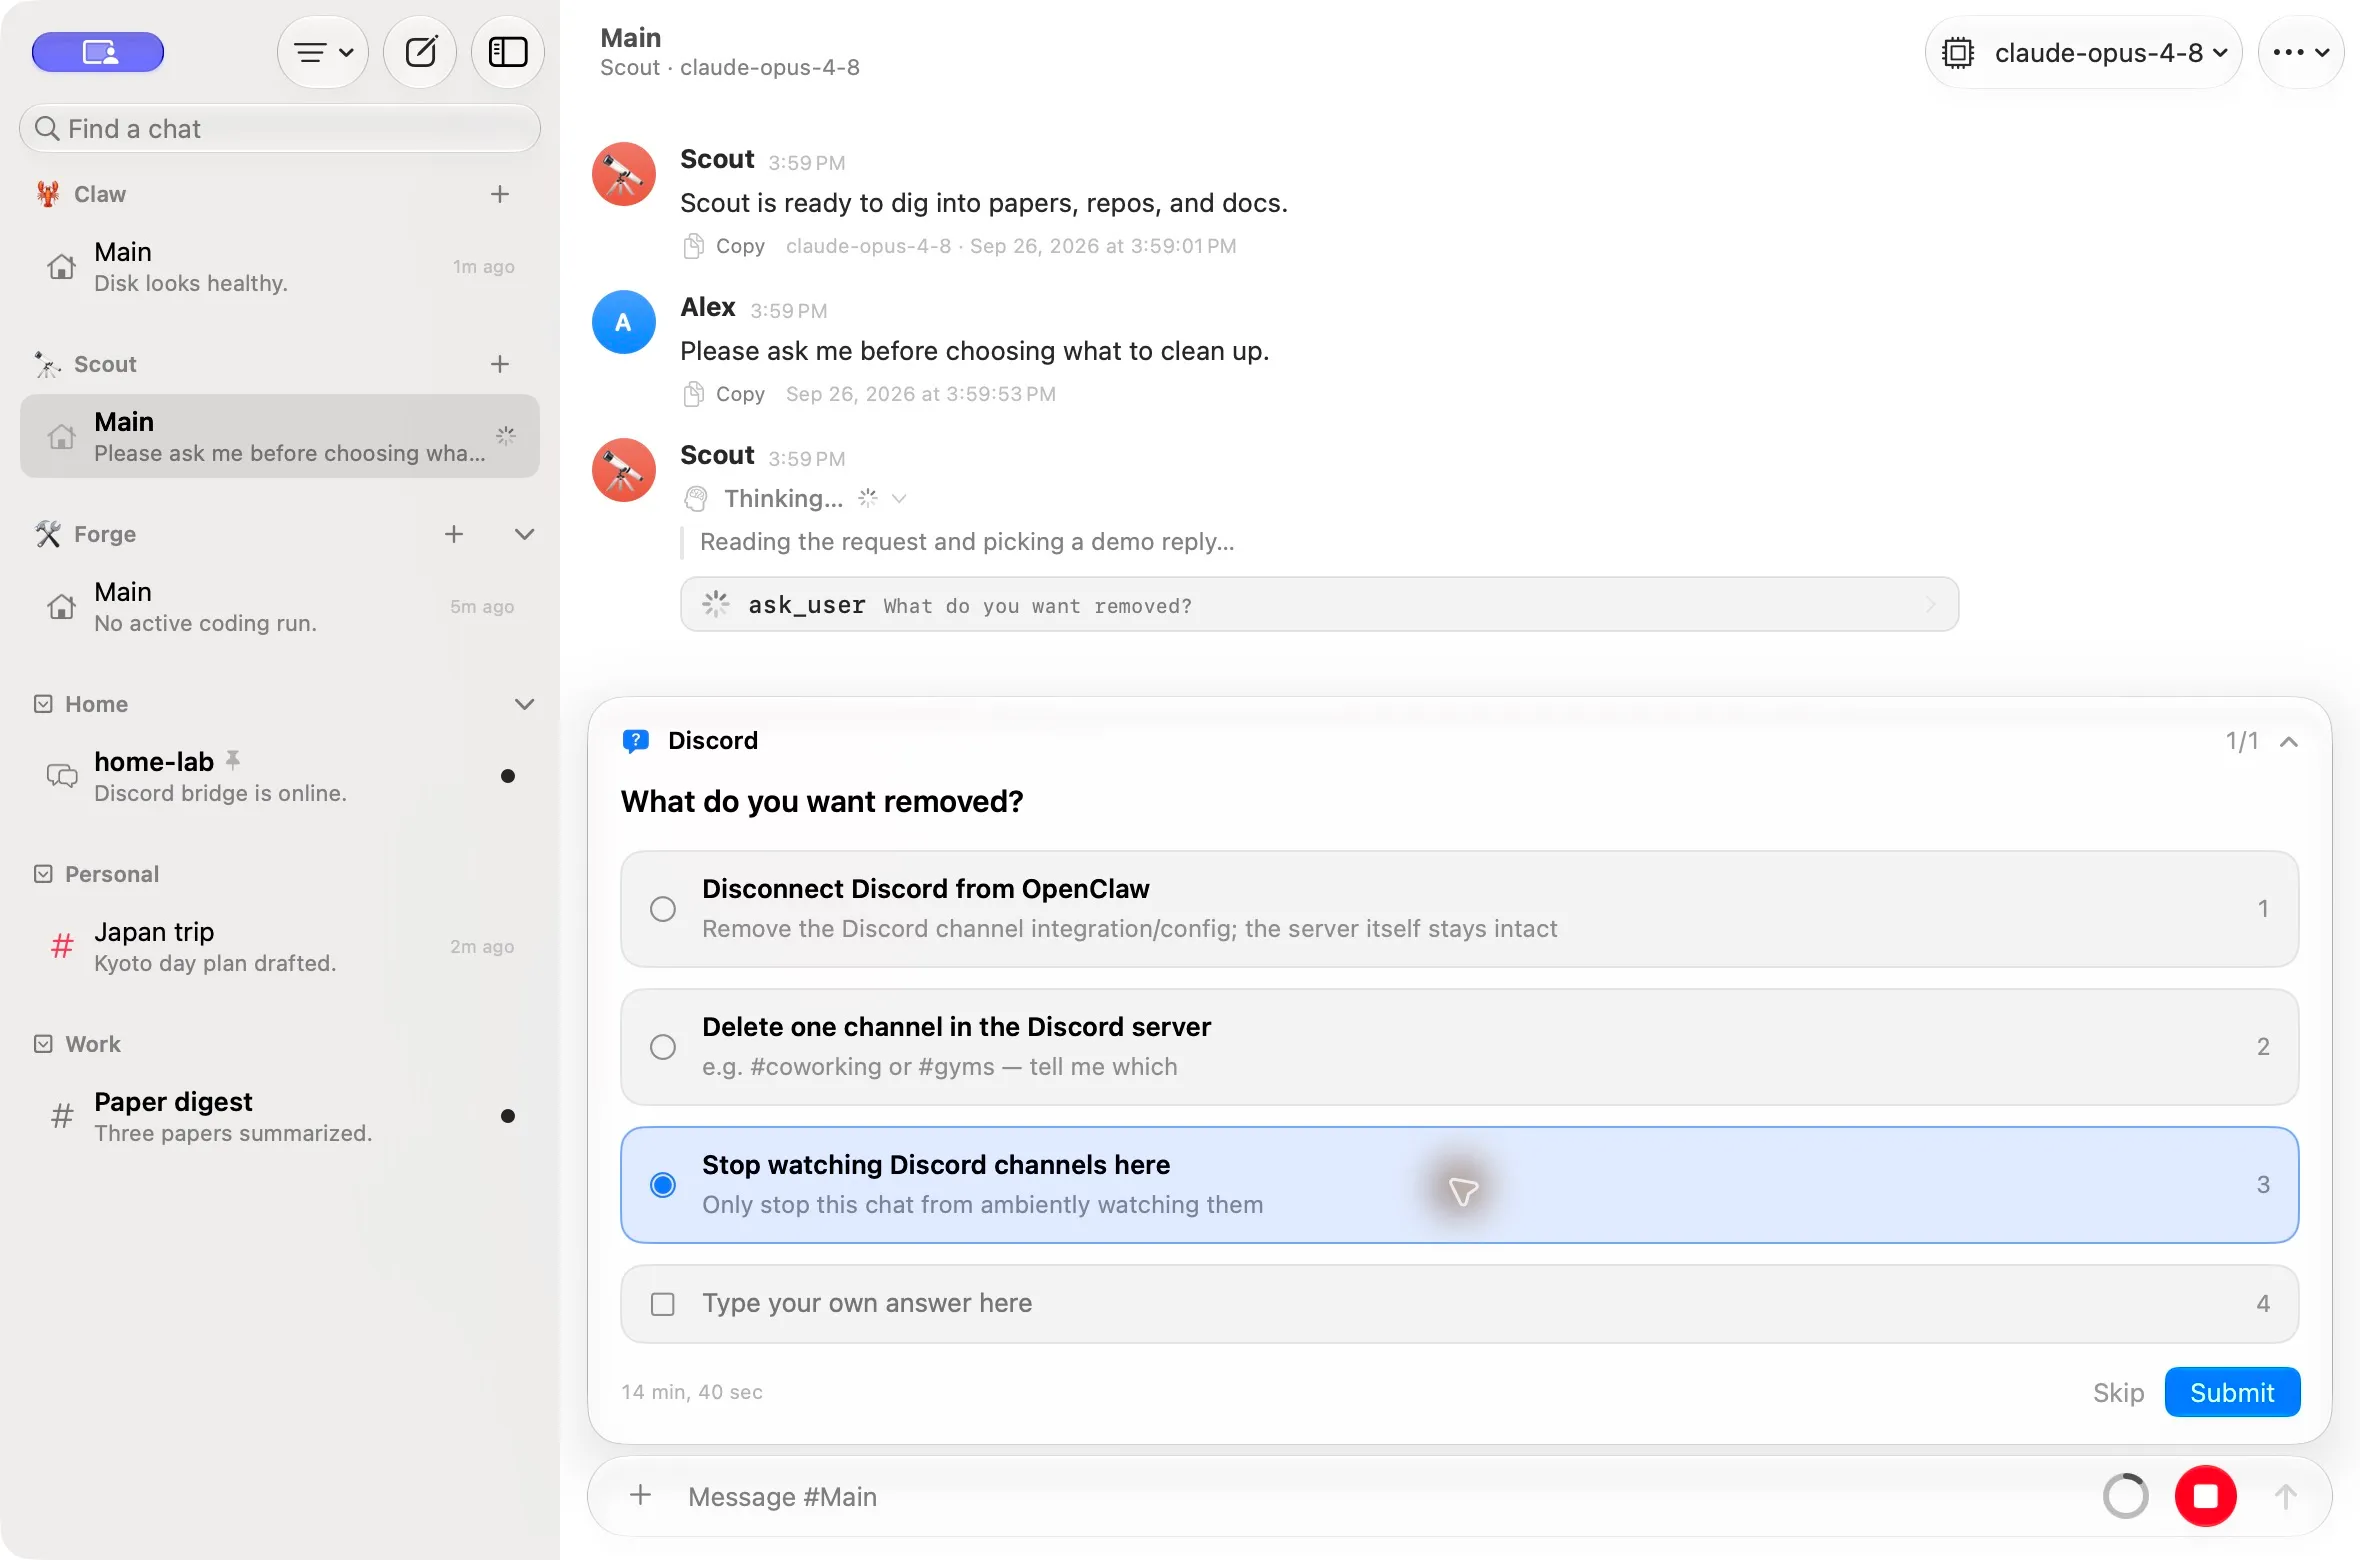Click the send arrow icon
This screenshot has height=1560, width=2360.
[2285, 1496]
